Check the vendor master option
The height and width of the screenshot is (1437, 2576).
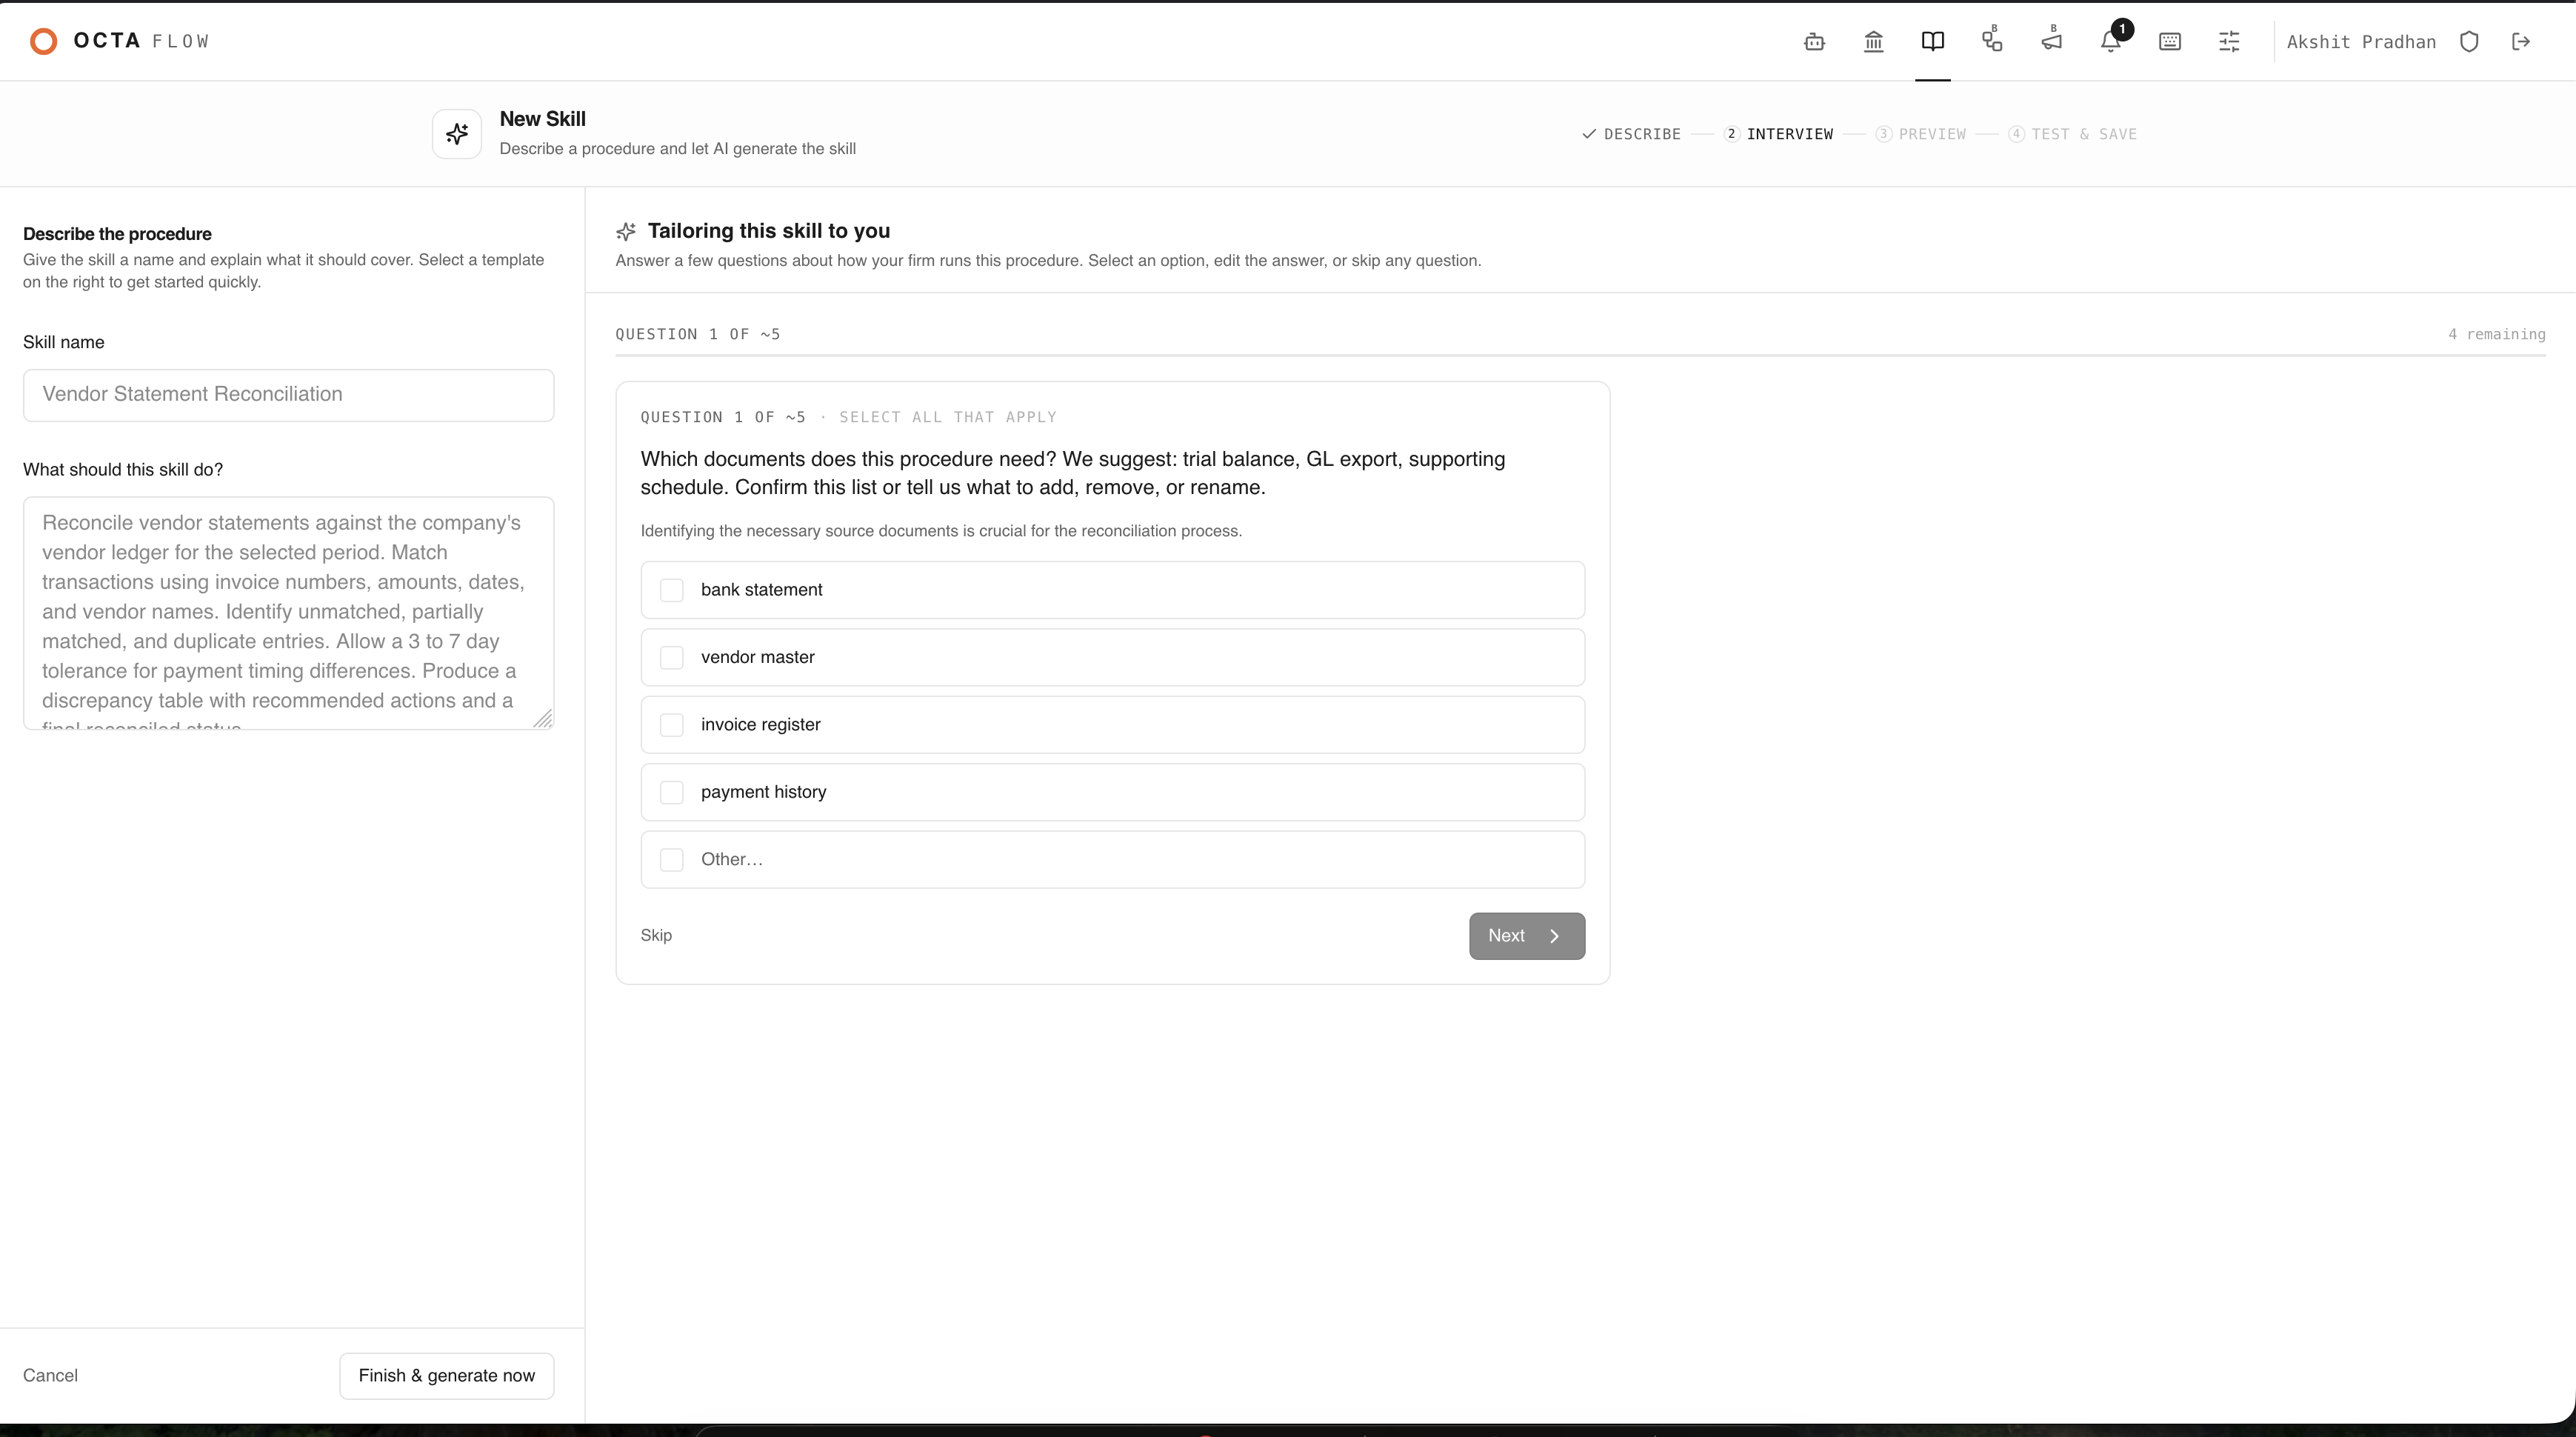pos(1112,657)
